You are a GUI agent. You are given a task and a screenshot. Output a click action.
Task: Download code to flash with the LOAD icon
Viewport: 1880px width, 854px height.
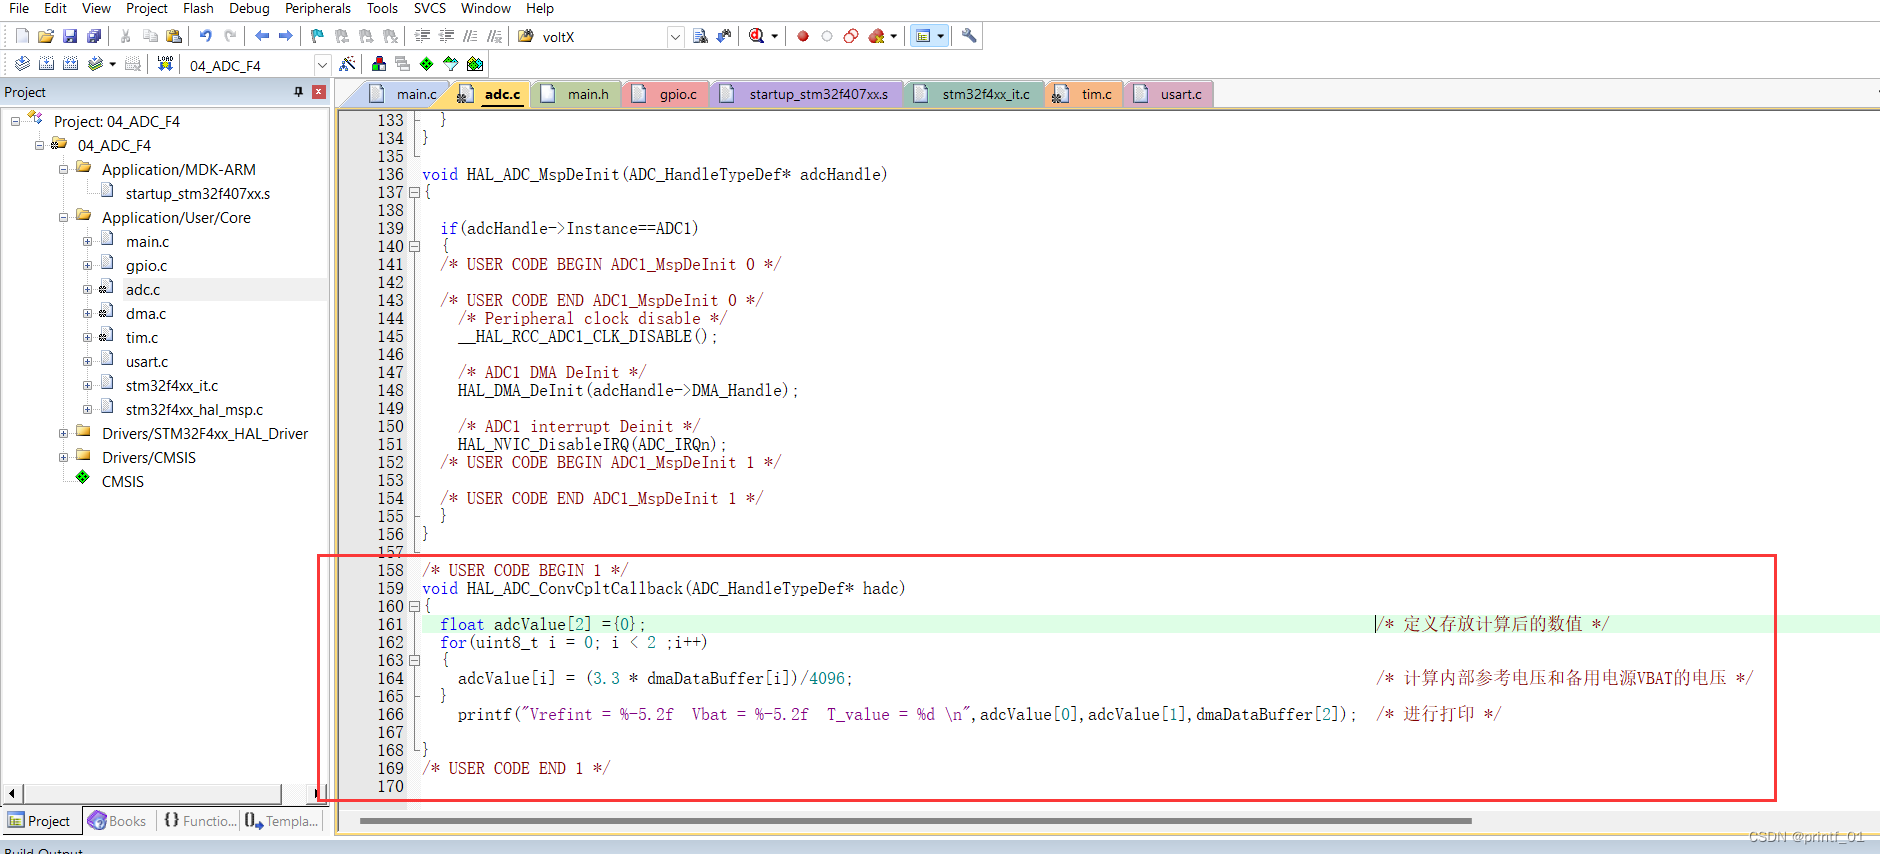point(166,64)
